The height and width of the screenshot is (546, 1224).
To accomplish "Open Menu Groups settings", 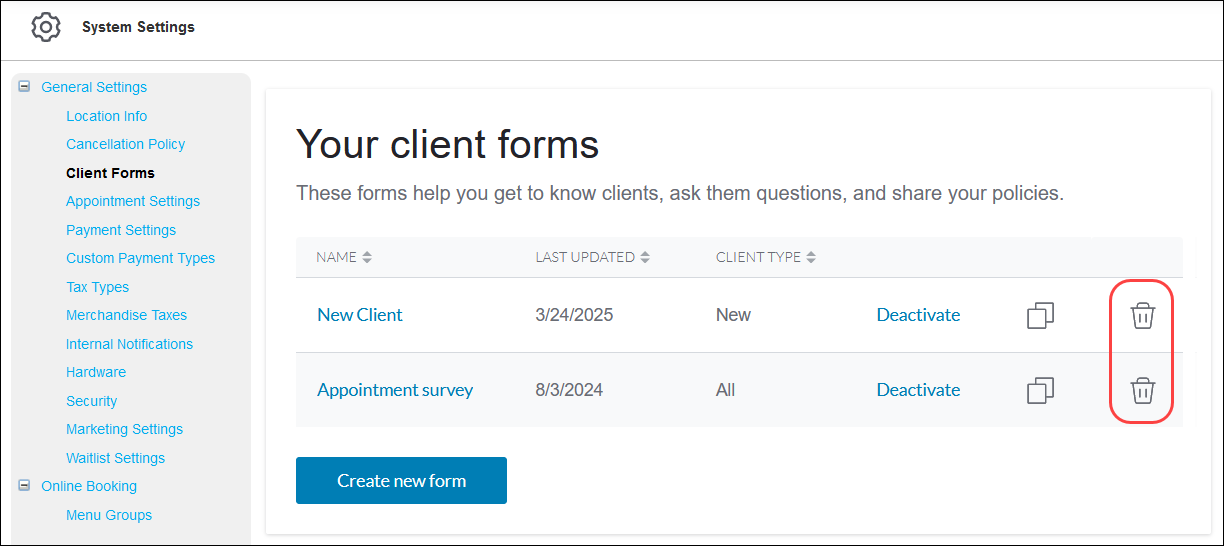I will (109, 515).
